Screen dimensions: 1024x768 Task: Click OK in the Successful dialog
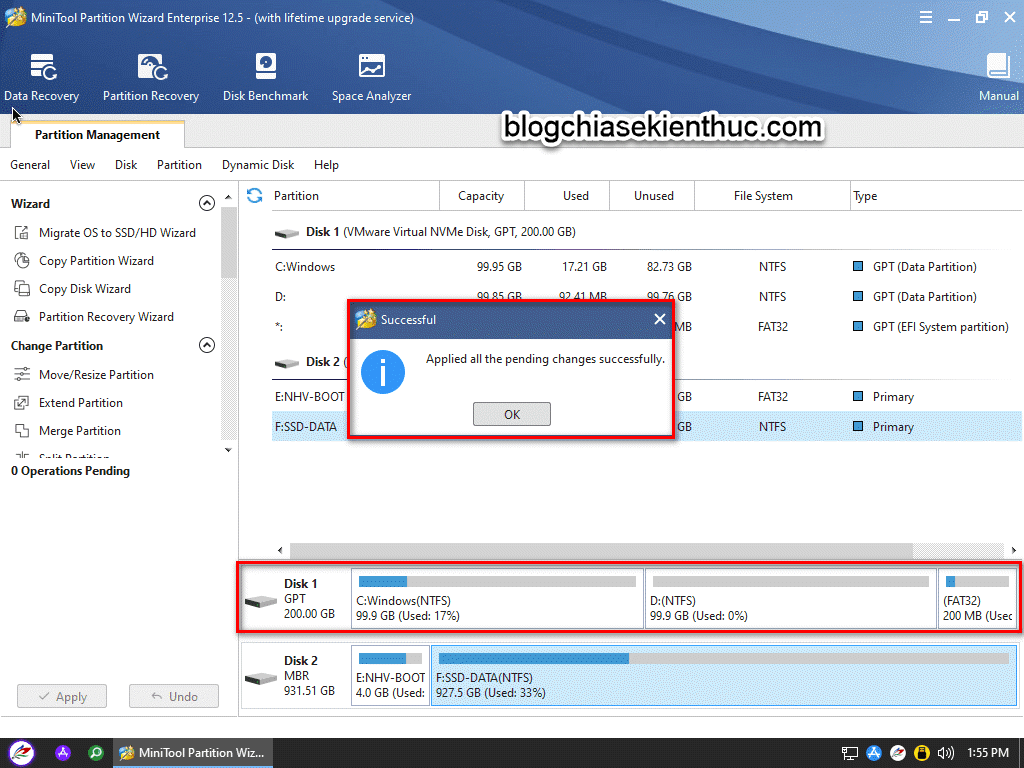[x=512, y=414]
